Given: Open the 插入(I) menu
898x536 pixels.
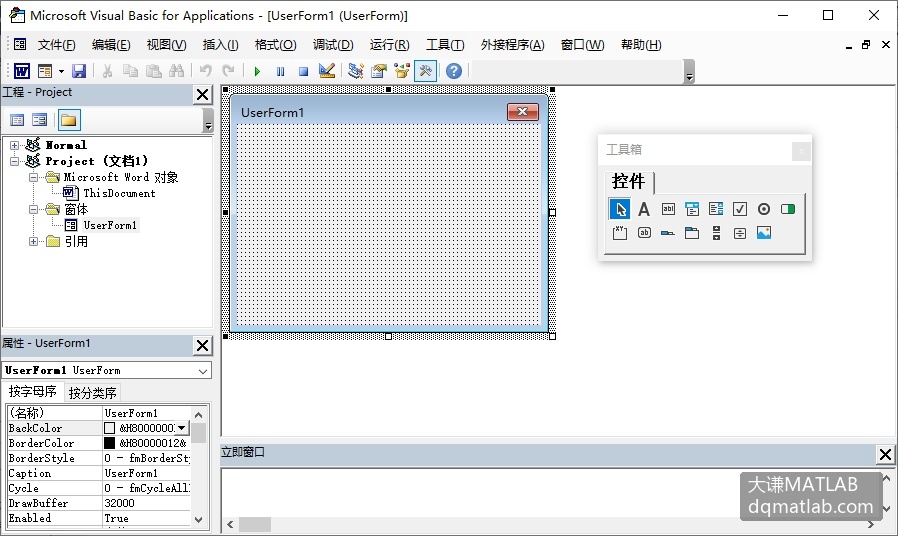Looking at the screenshot, I should pos(220,45).
